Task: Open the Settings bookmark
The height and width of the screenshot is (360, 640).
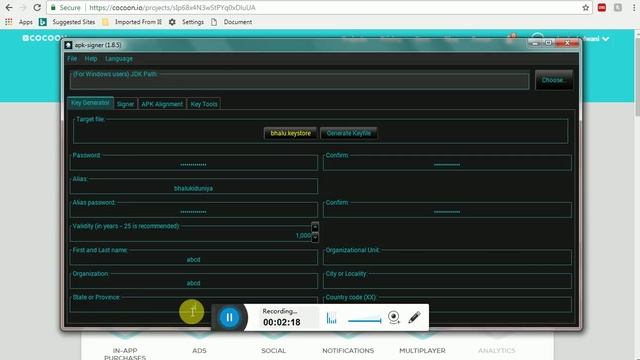Action: coord(187,22)
